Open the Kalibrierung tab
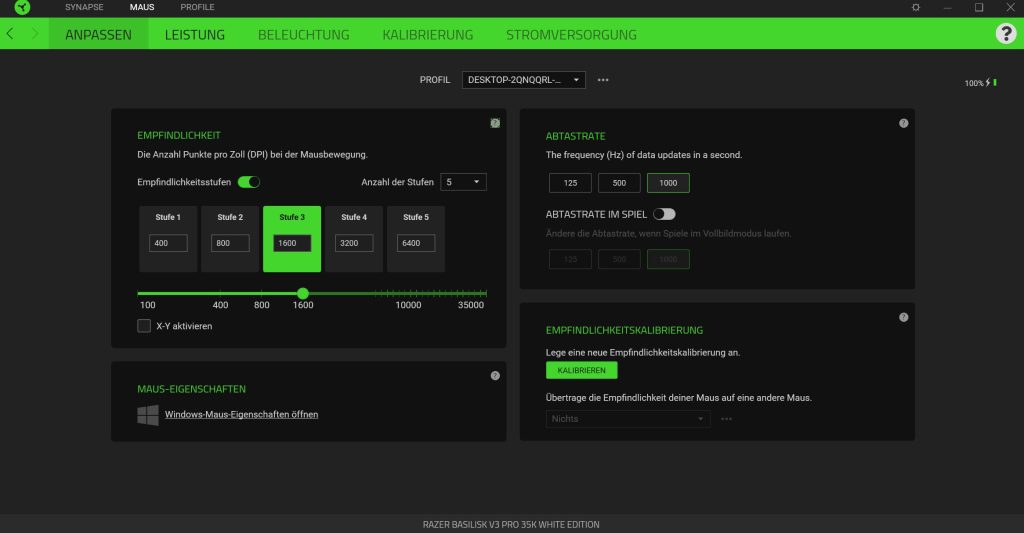This screenshot has width=1024, height=533. pyautogui.click(x=428, y=34)
